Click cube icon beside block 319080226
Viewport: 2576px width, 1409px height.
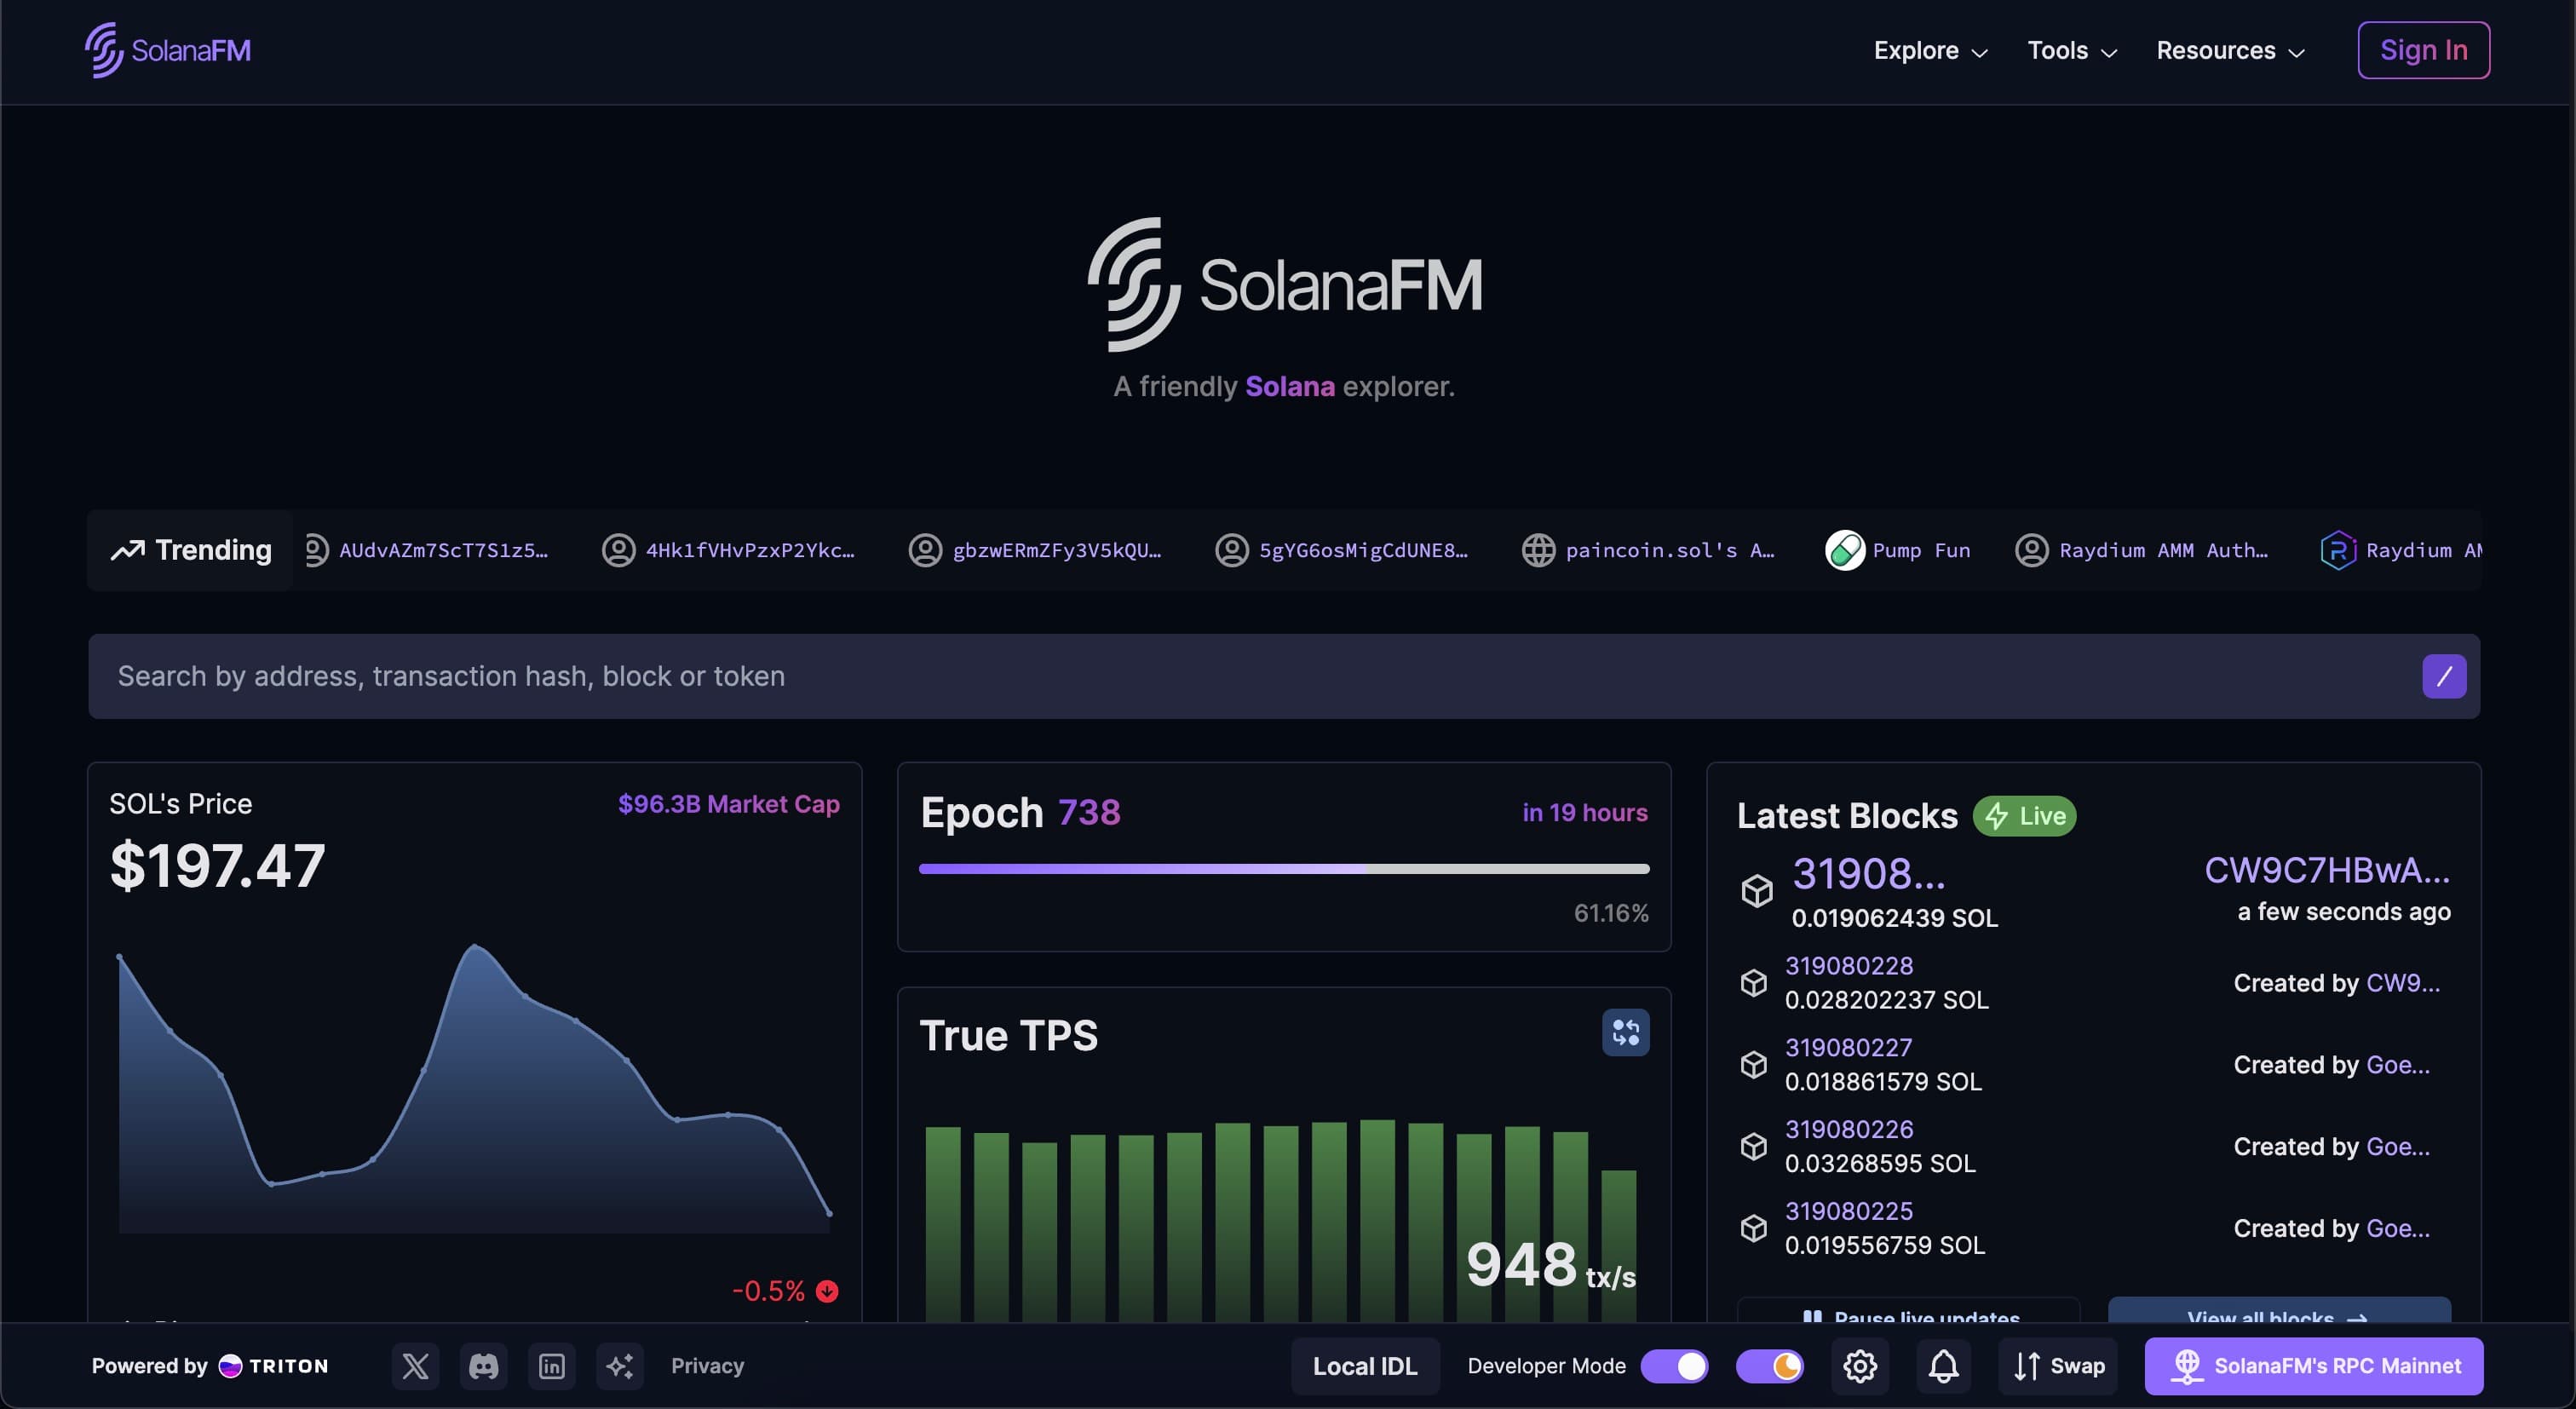(x=1754, y=1146)
